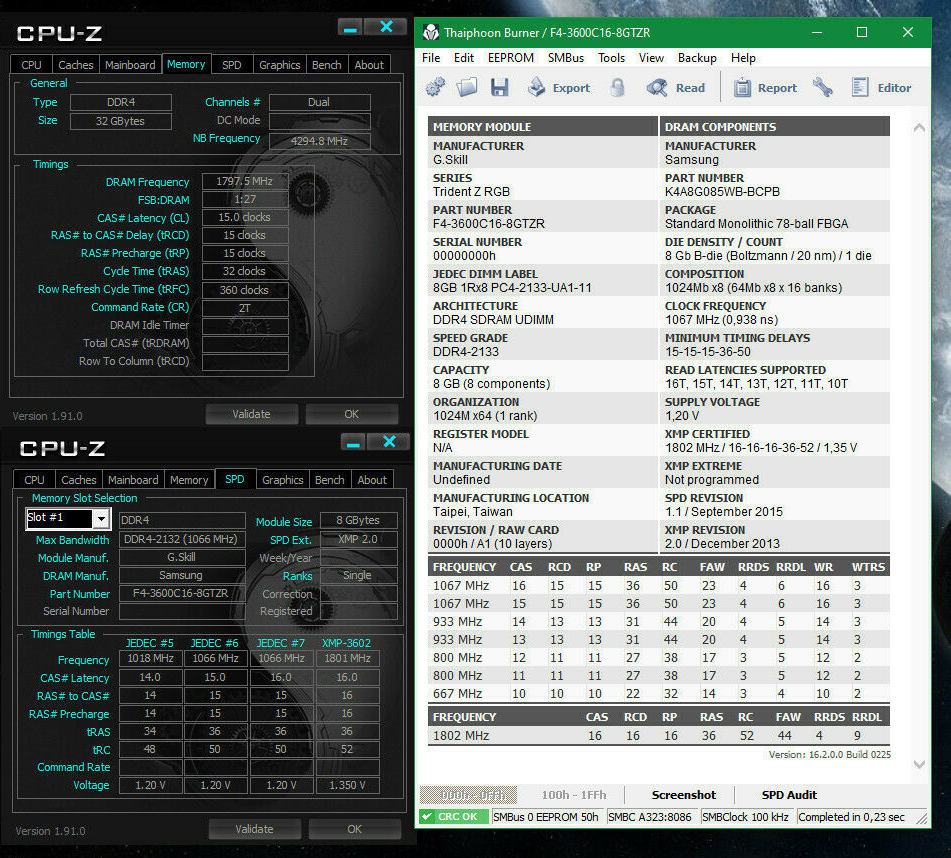Click Validate in the bottom CPU-Z SPD window
951x858 pixels.
point(255,829)
